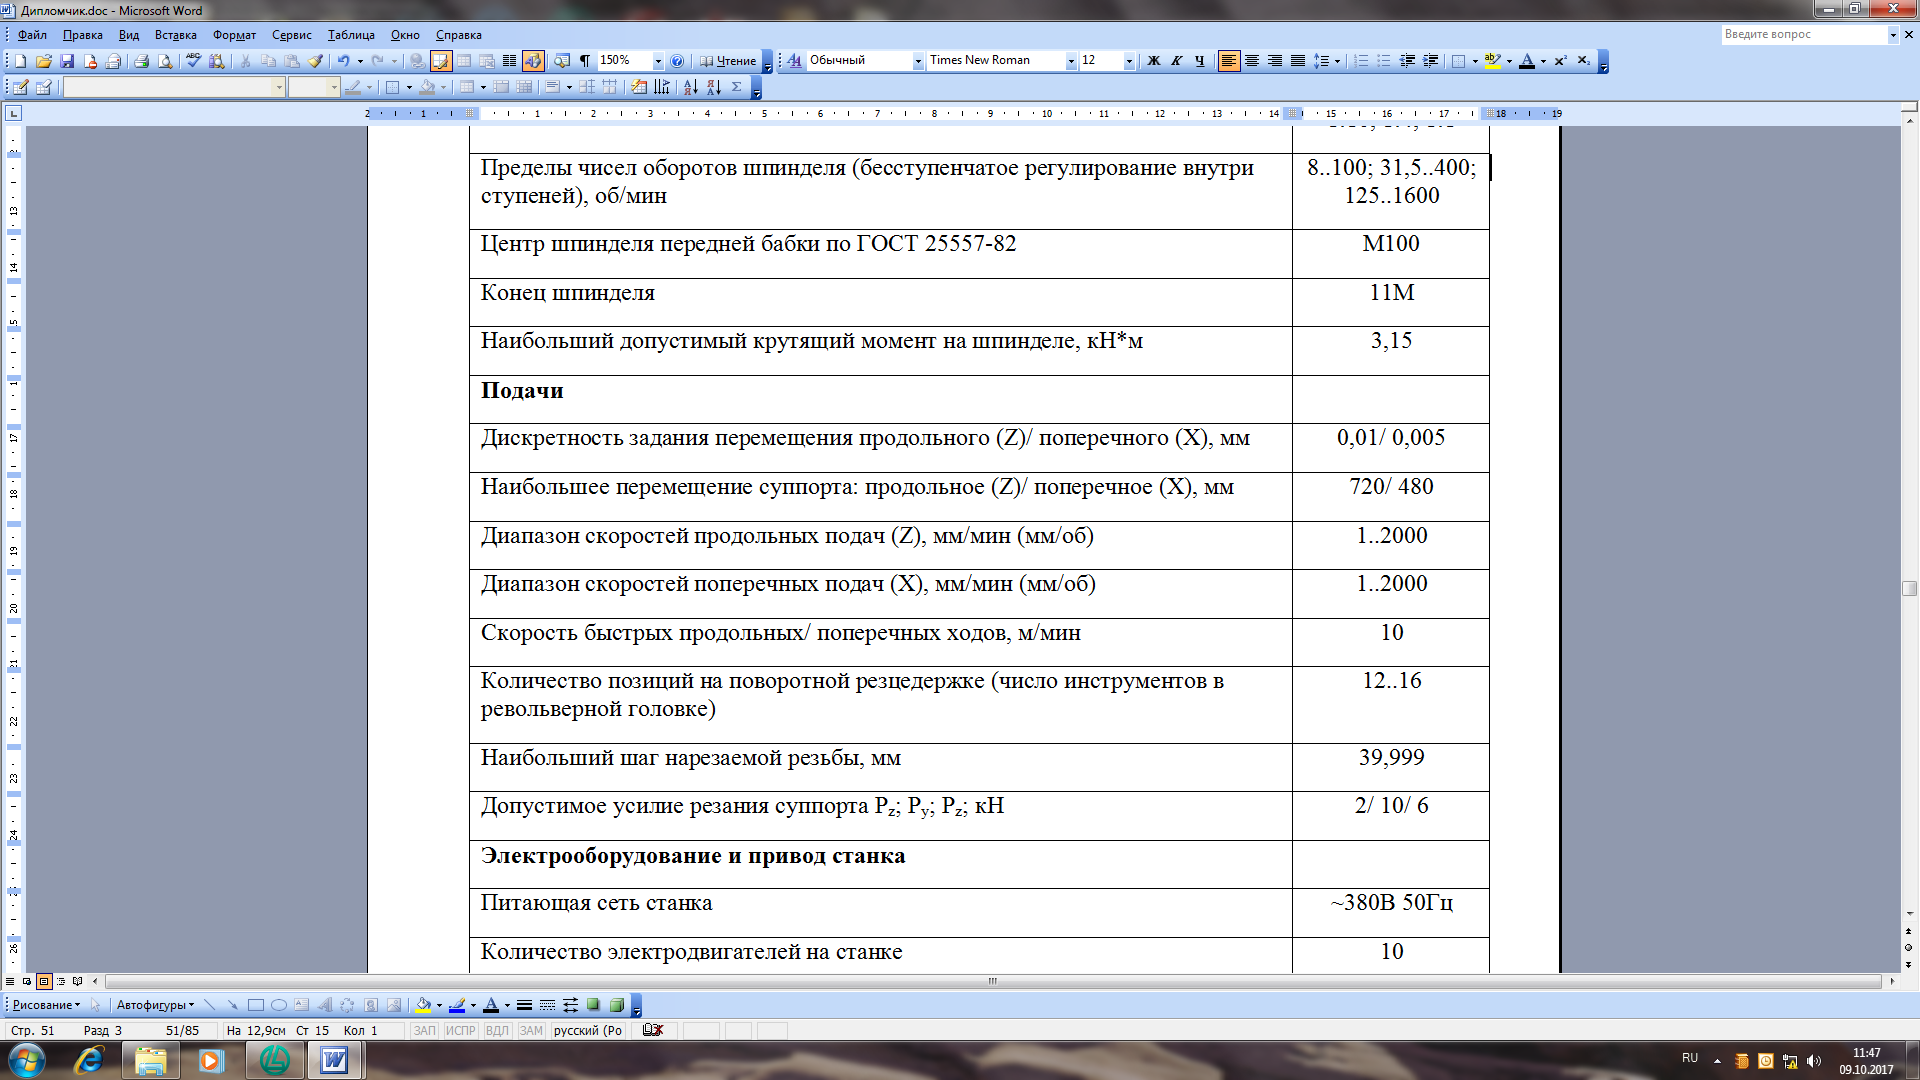Apply superscript x² formatting

pyautogui.click(x=1560, y=61)
